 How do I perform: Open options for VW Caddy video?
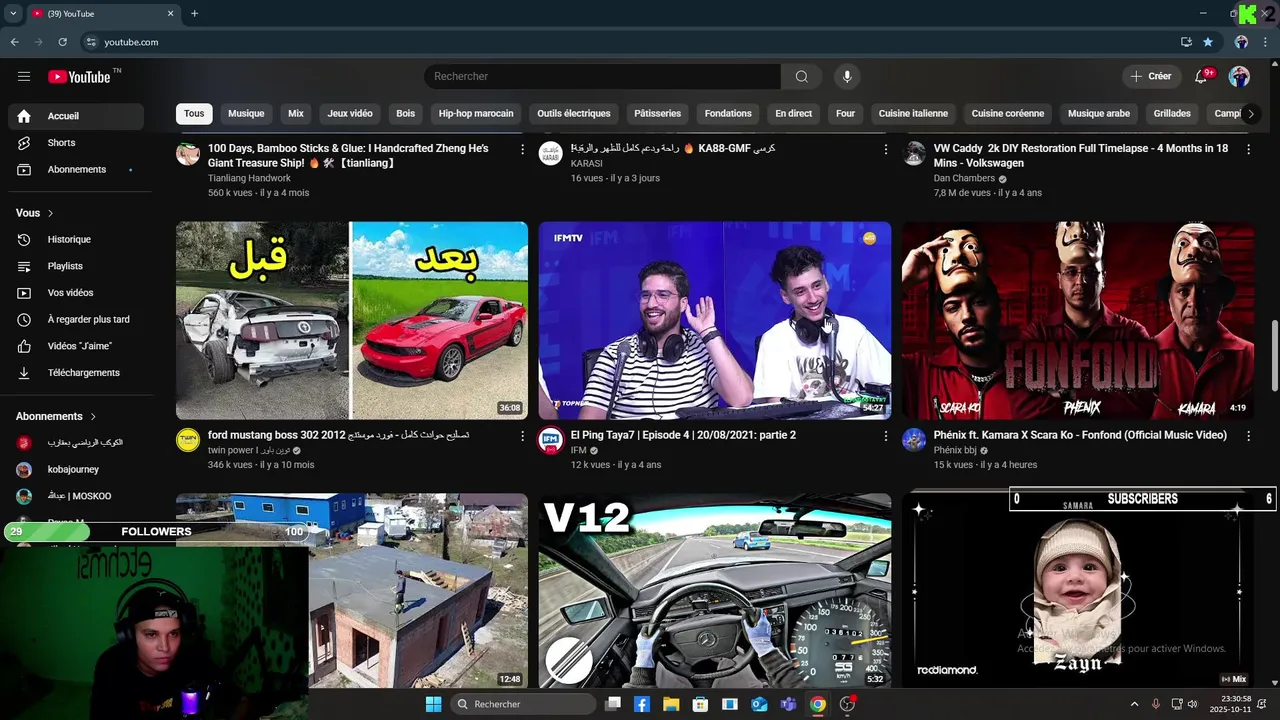pos(1248,149)
